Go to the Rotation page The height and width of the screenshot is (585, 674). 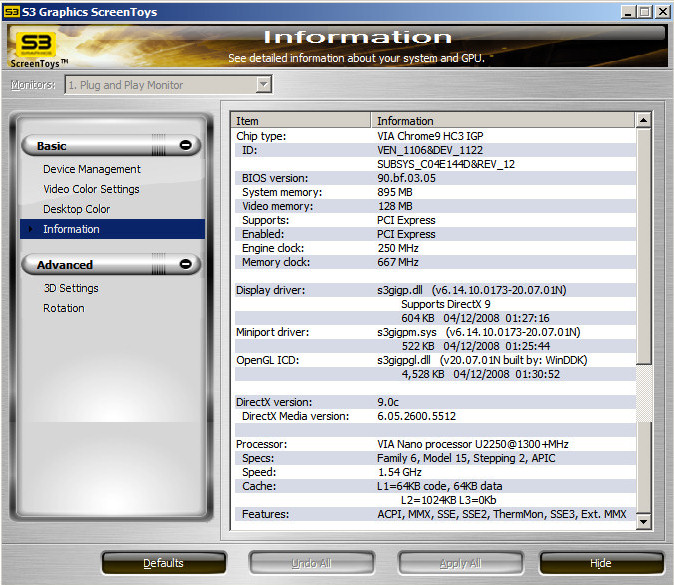tap(64, 308)
